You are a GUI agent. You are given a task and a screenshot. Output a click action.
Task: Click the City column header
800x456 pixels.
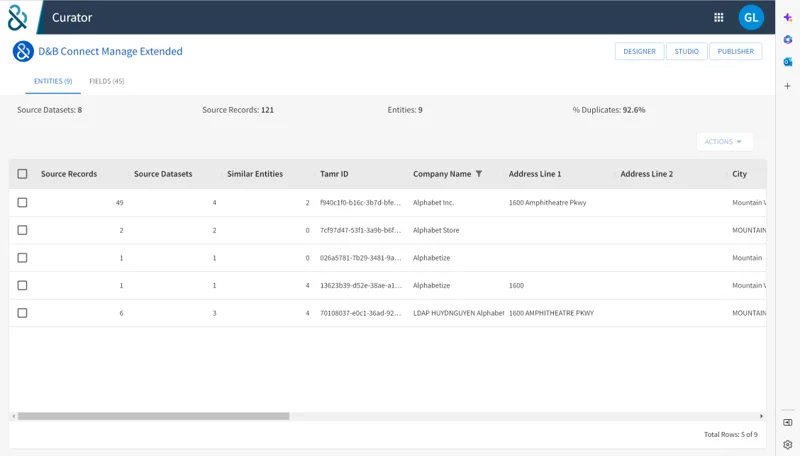tap(739, 174)
